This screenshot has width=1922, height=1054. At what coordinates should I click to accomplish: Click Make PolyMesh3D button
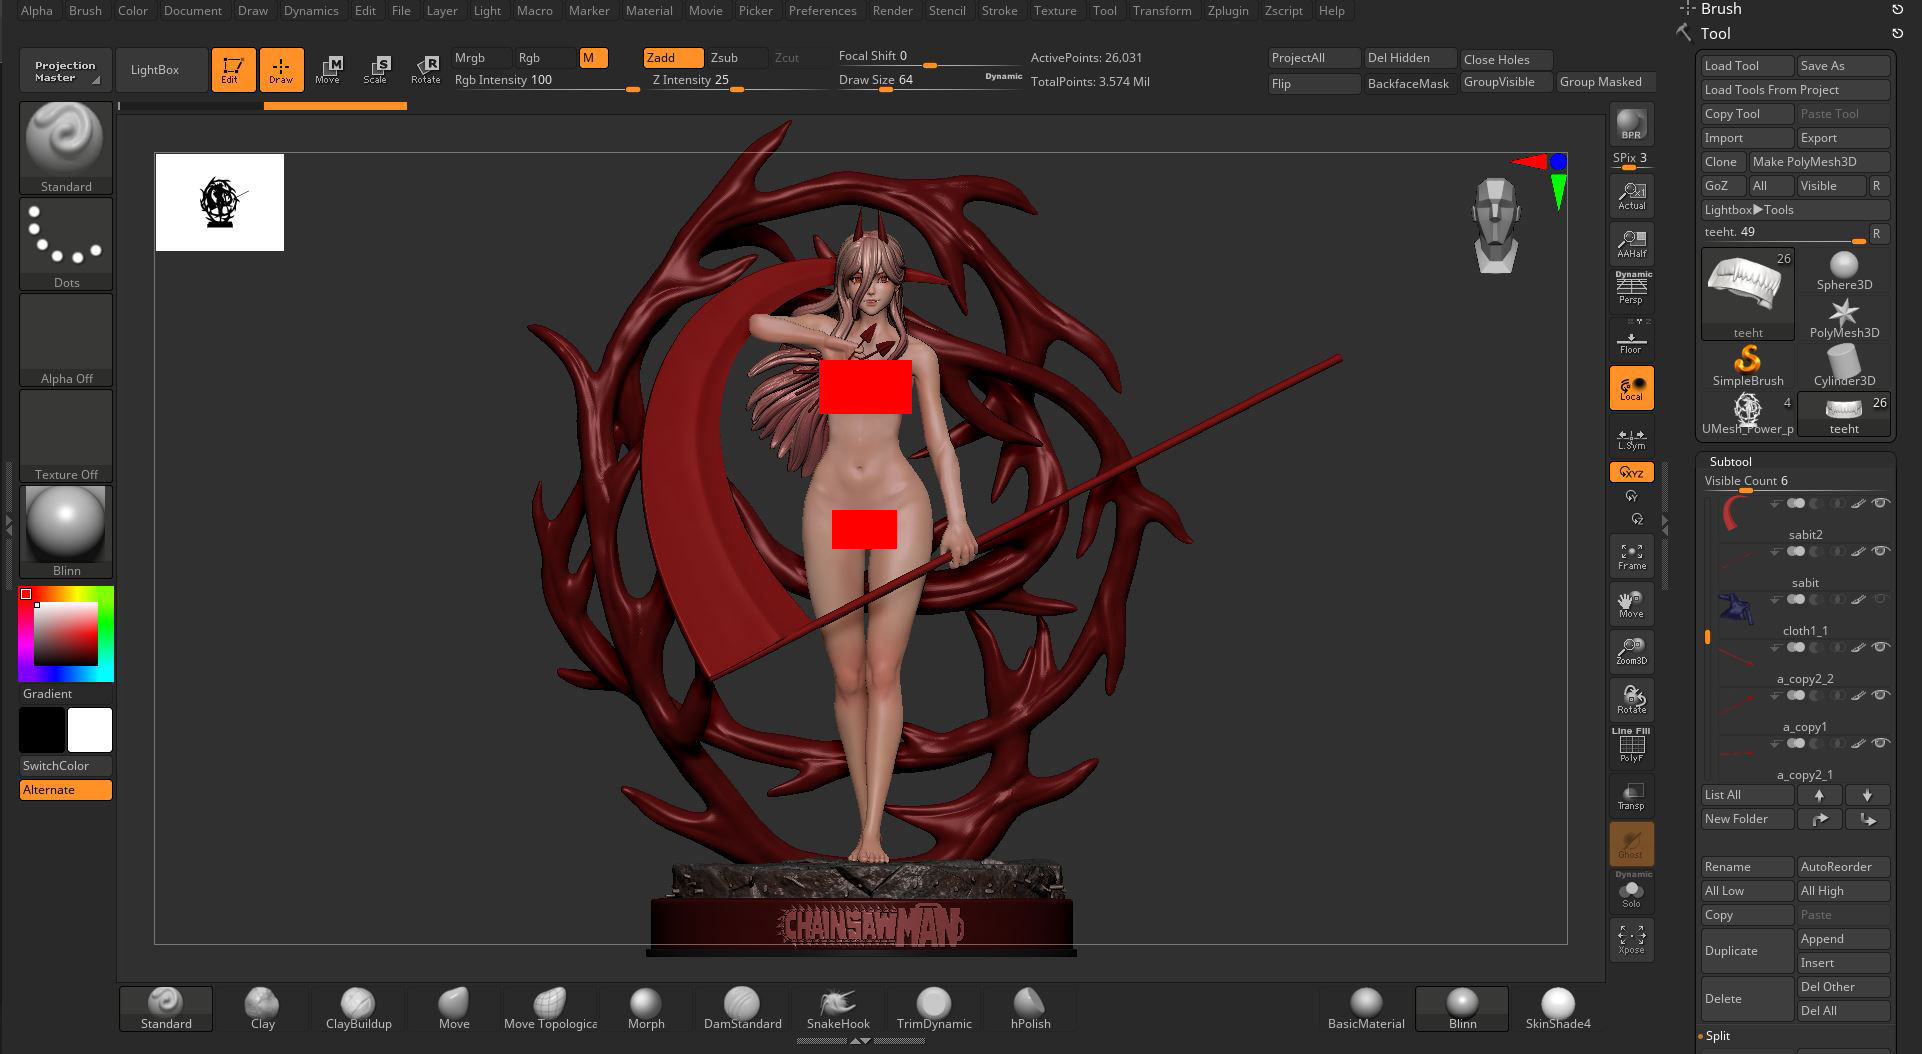click(1819, 162)
